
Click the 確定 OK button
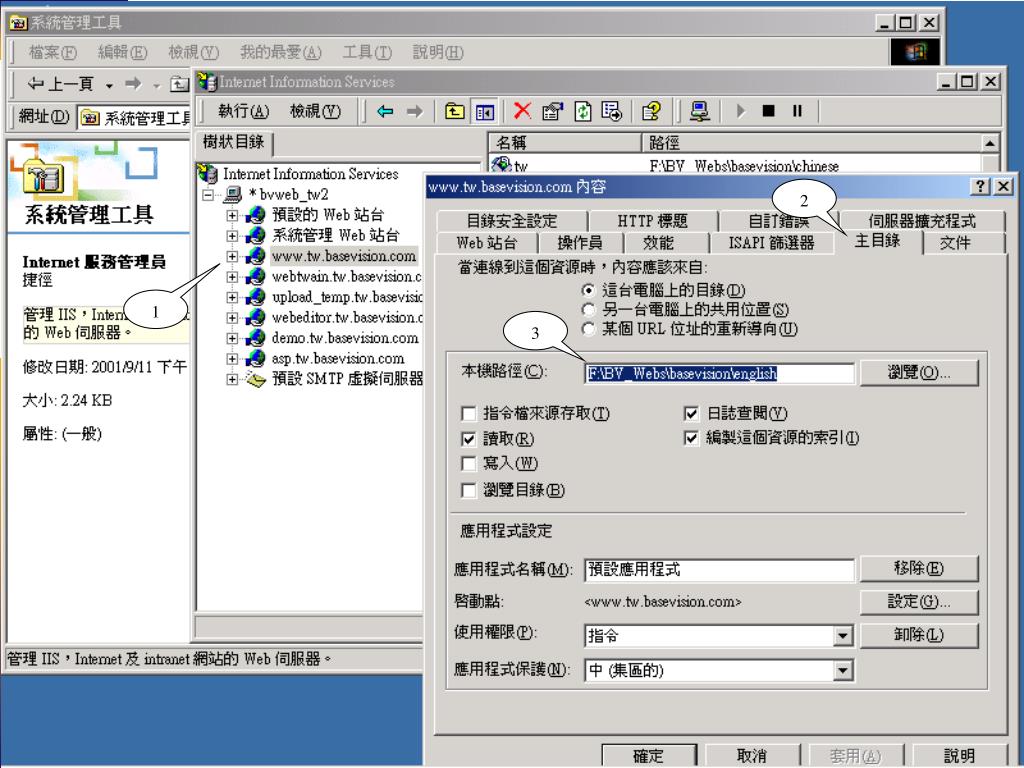pos(649,756)
